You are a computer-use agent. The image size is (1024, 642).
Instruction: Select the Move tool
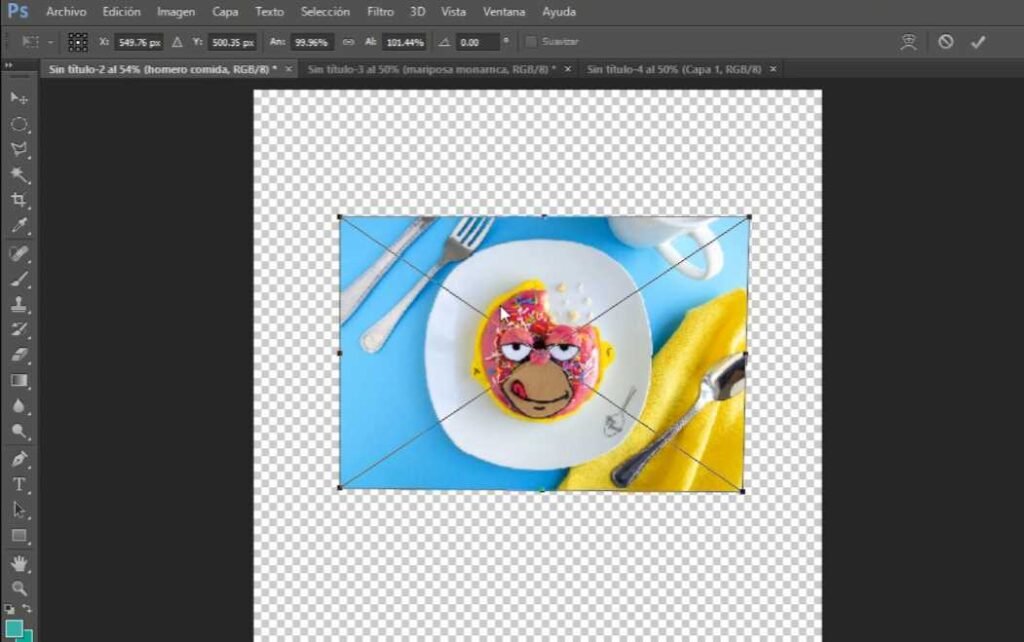[x=19, y=98]
